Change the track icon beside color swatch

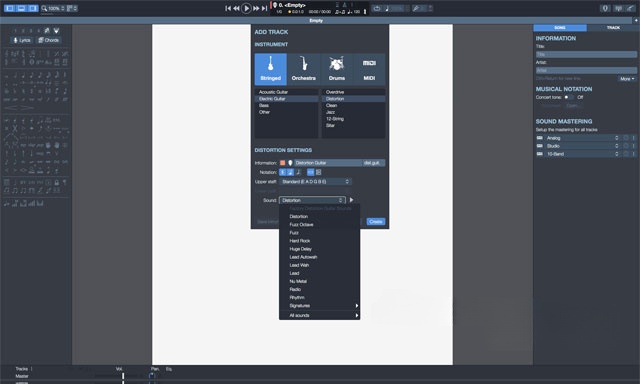pos(290,163)
